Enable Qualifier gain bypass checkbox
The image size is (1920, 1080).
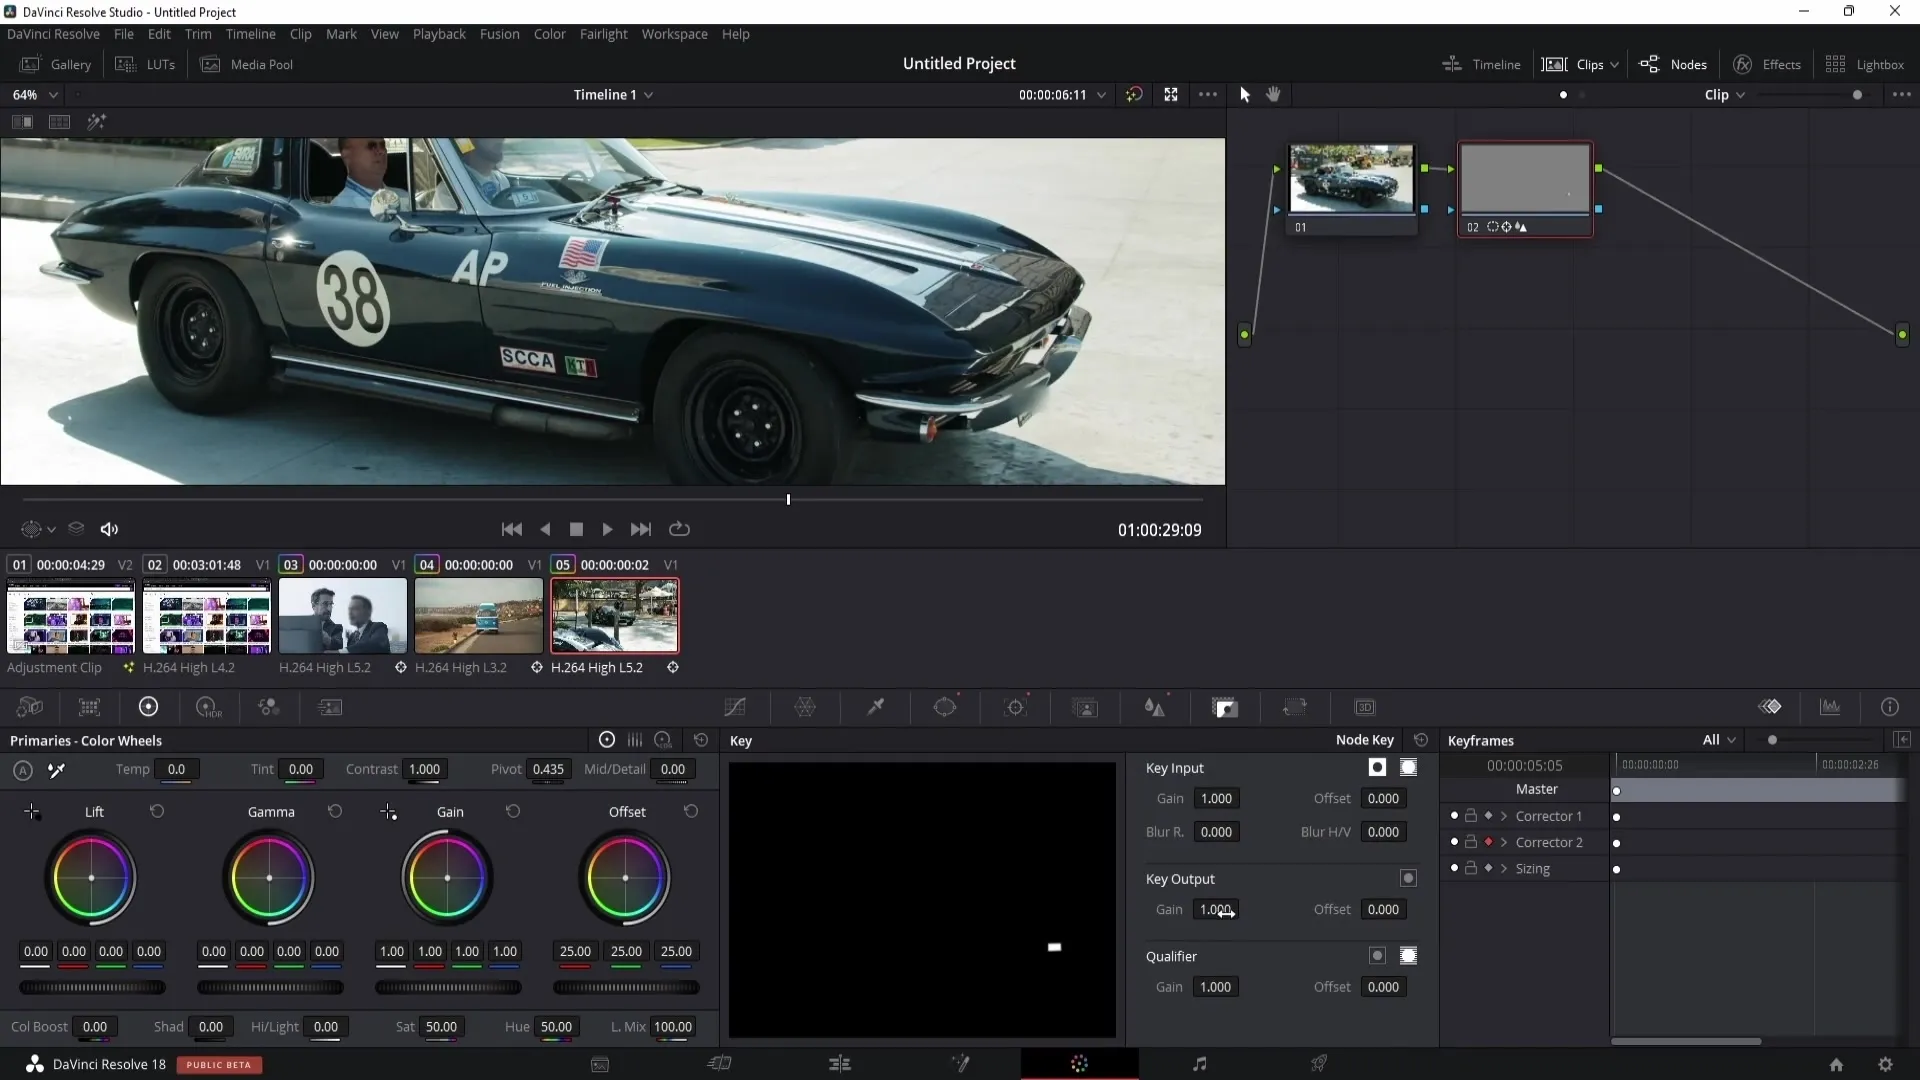coord(1377,956)
